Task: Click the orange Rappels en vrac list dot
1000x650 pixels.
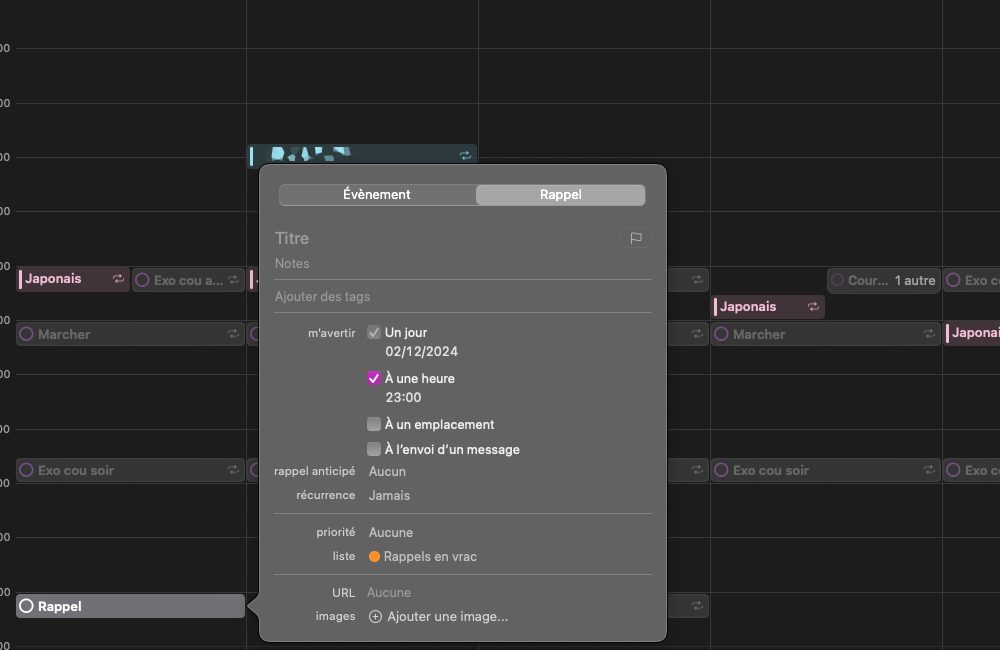Action: (x=374, y=557)
